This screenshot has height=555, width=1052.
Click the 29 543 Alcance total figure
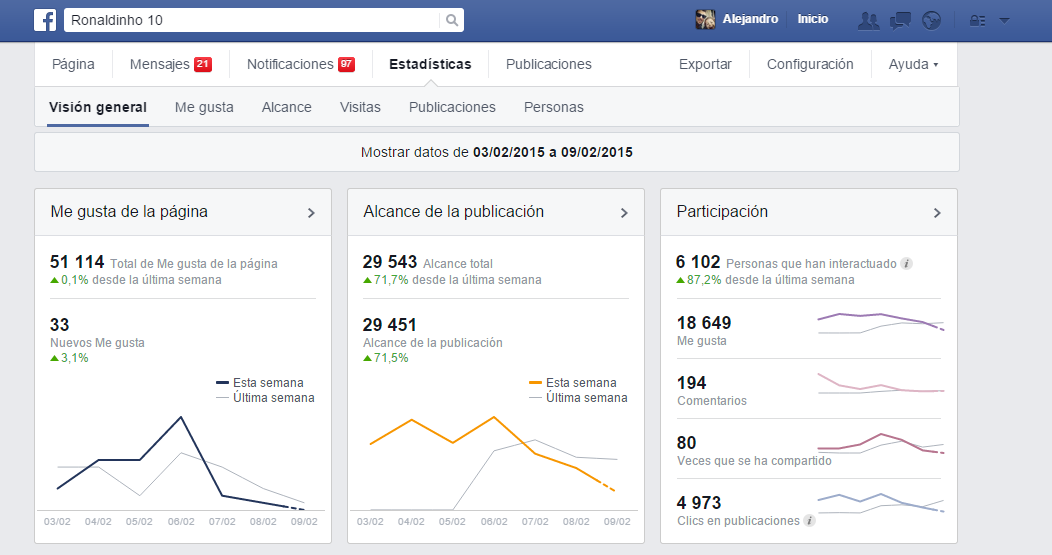pos(390,262)
